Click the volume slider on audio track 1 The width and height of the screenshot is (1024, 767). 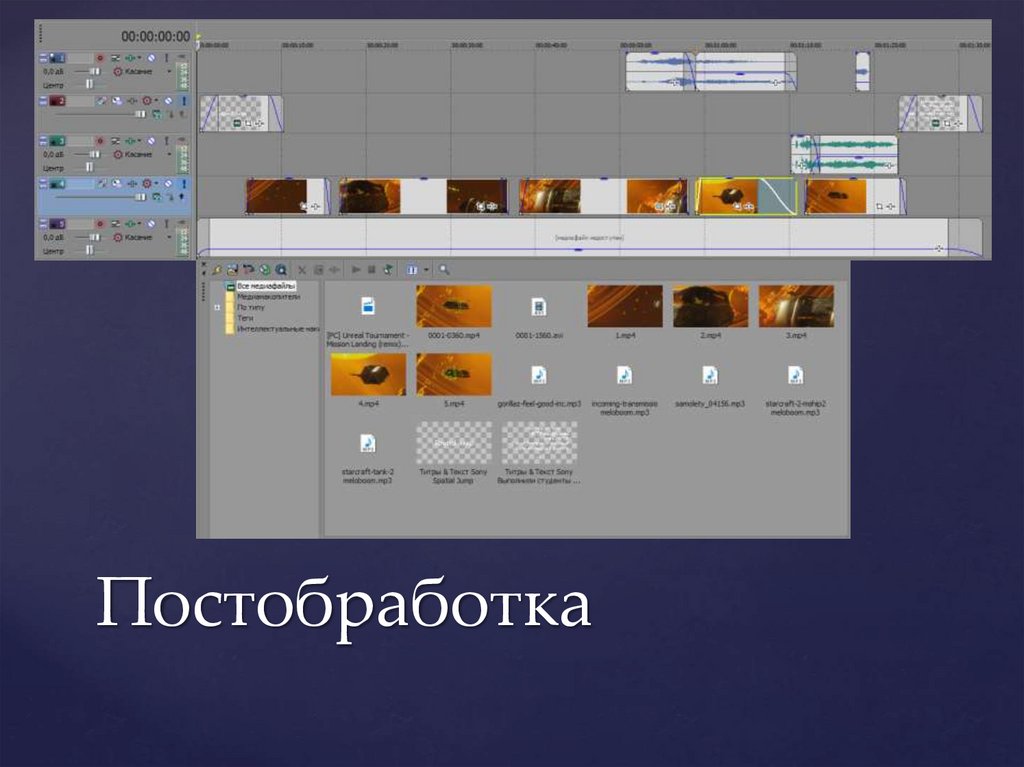click(94, 72)
